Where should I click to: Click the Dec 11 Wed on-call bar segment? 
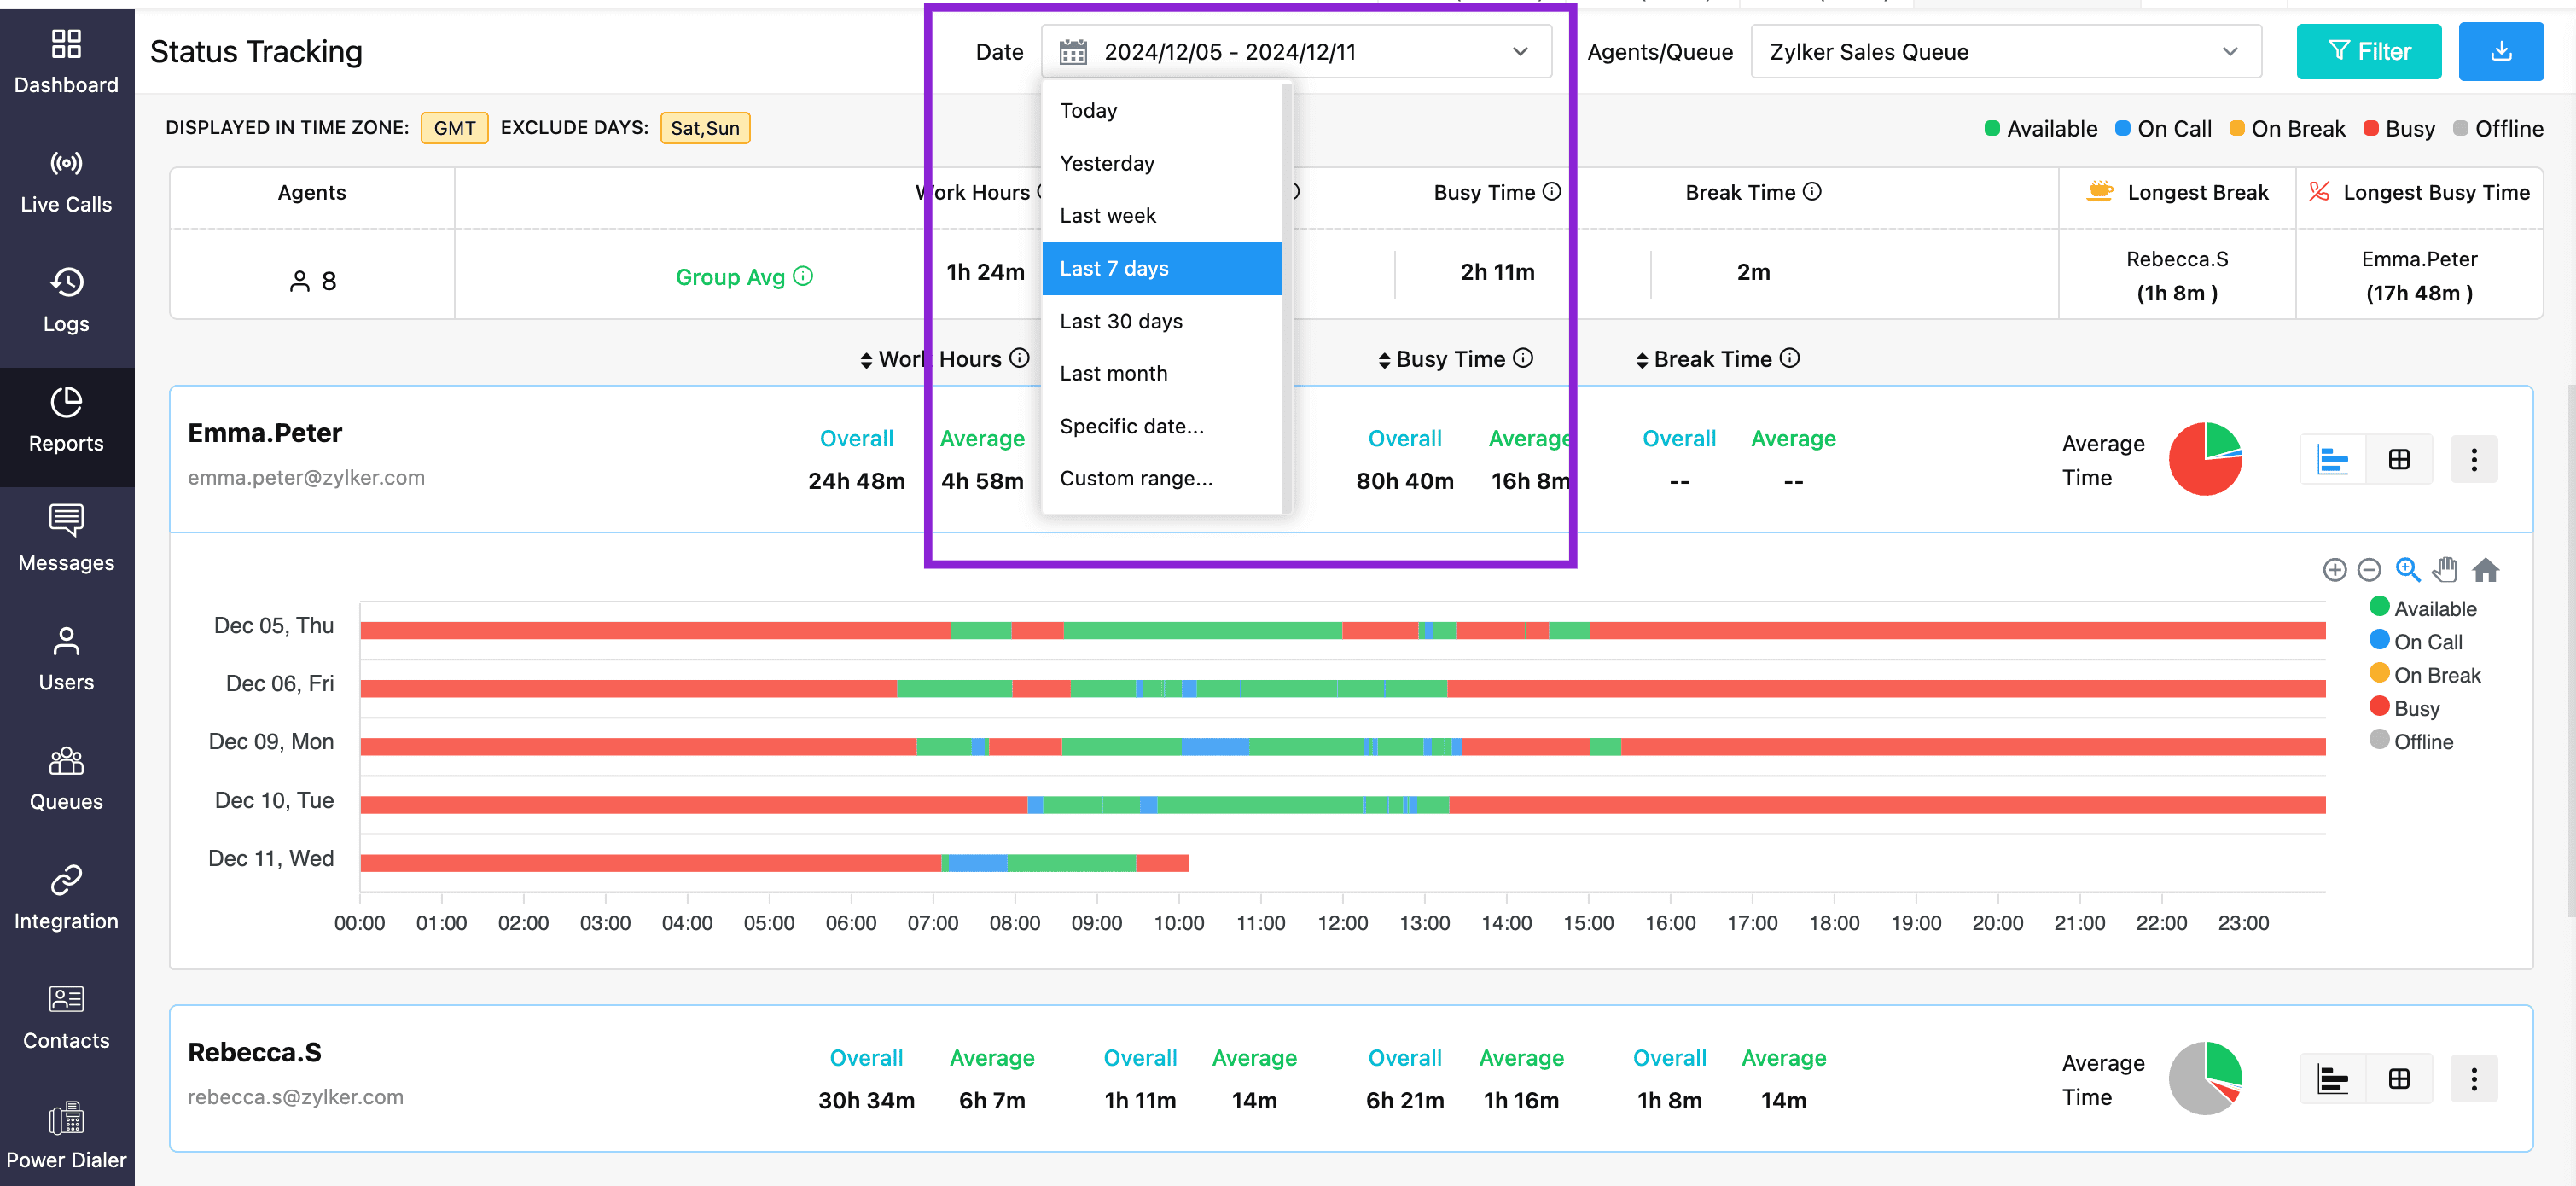(977, 863)
